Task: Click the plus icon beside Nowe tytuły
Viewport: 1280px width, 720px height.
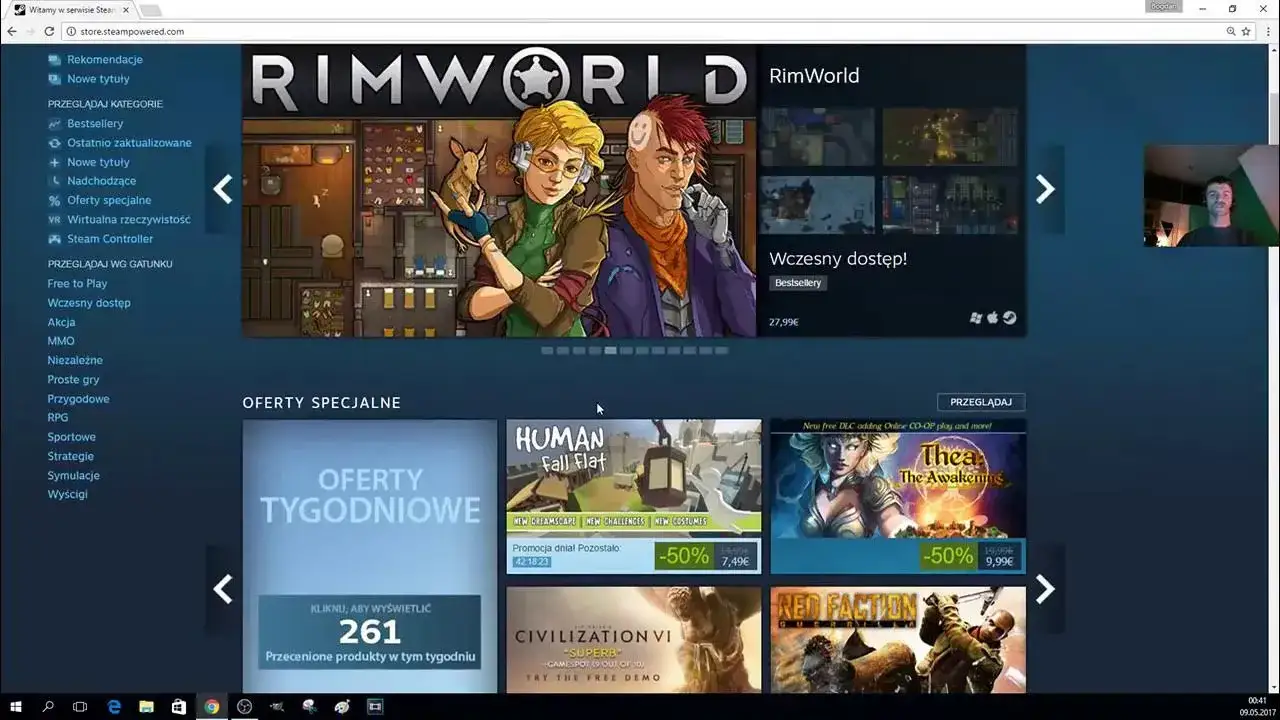Action: (54, 161)
